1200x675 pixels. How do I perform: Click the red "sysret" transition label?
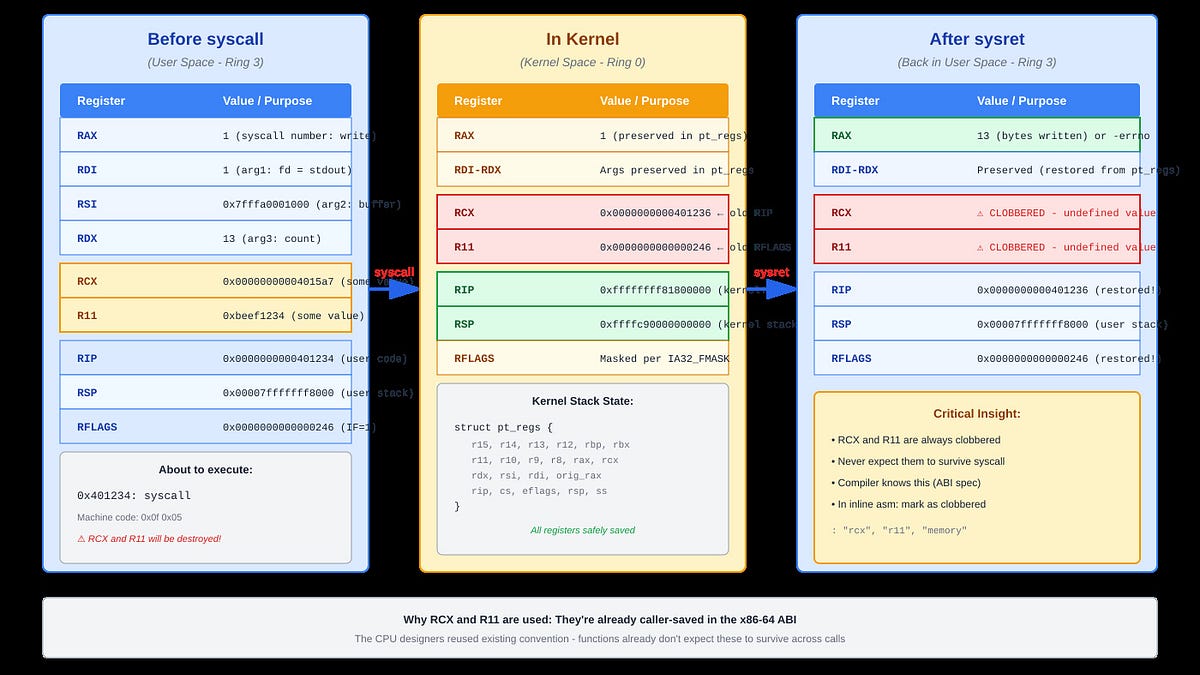click(x=770, y=272)
